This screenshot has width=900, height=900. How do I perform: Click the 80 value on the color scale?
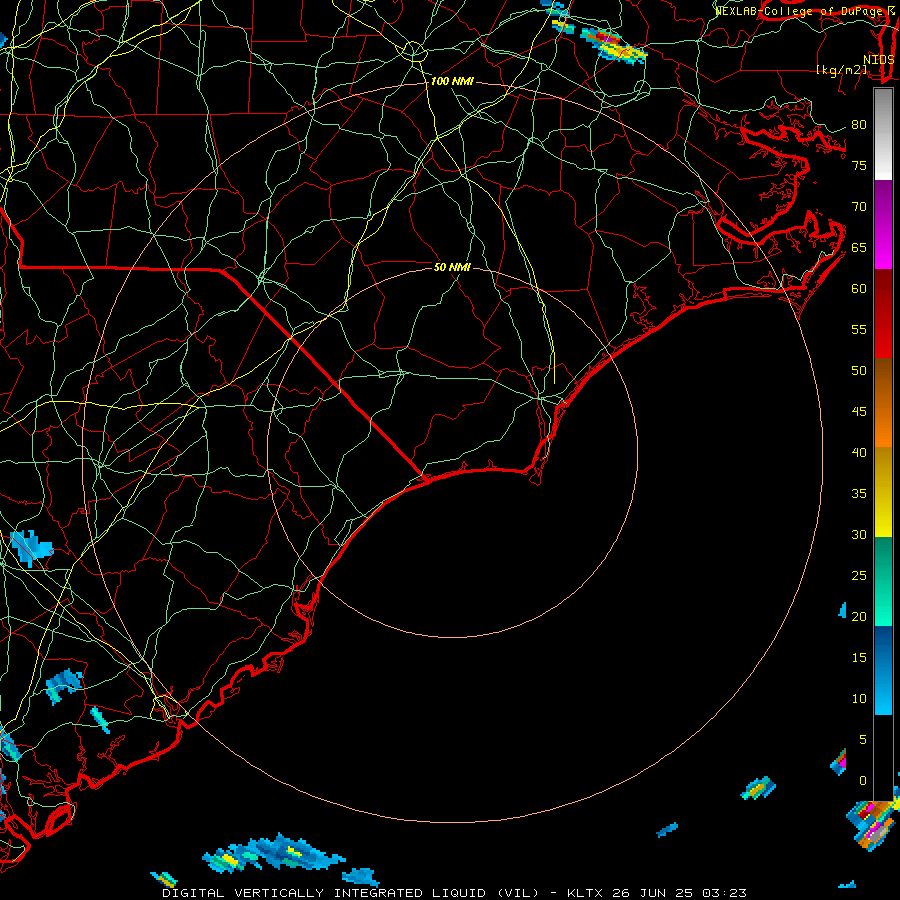click(x=859, y=125)
